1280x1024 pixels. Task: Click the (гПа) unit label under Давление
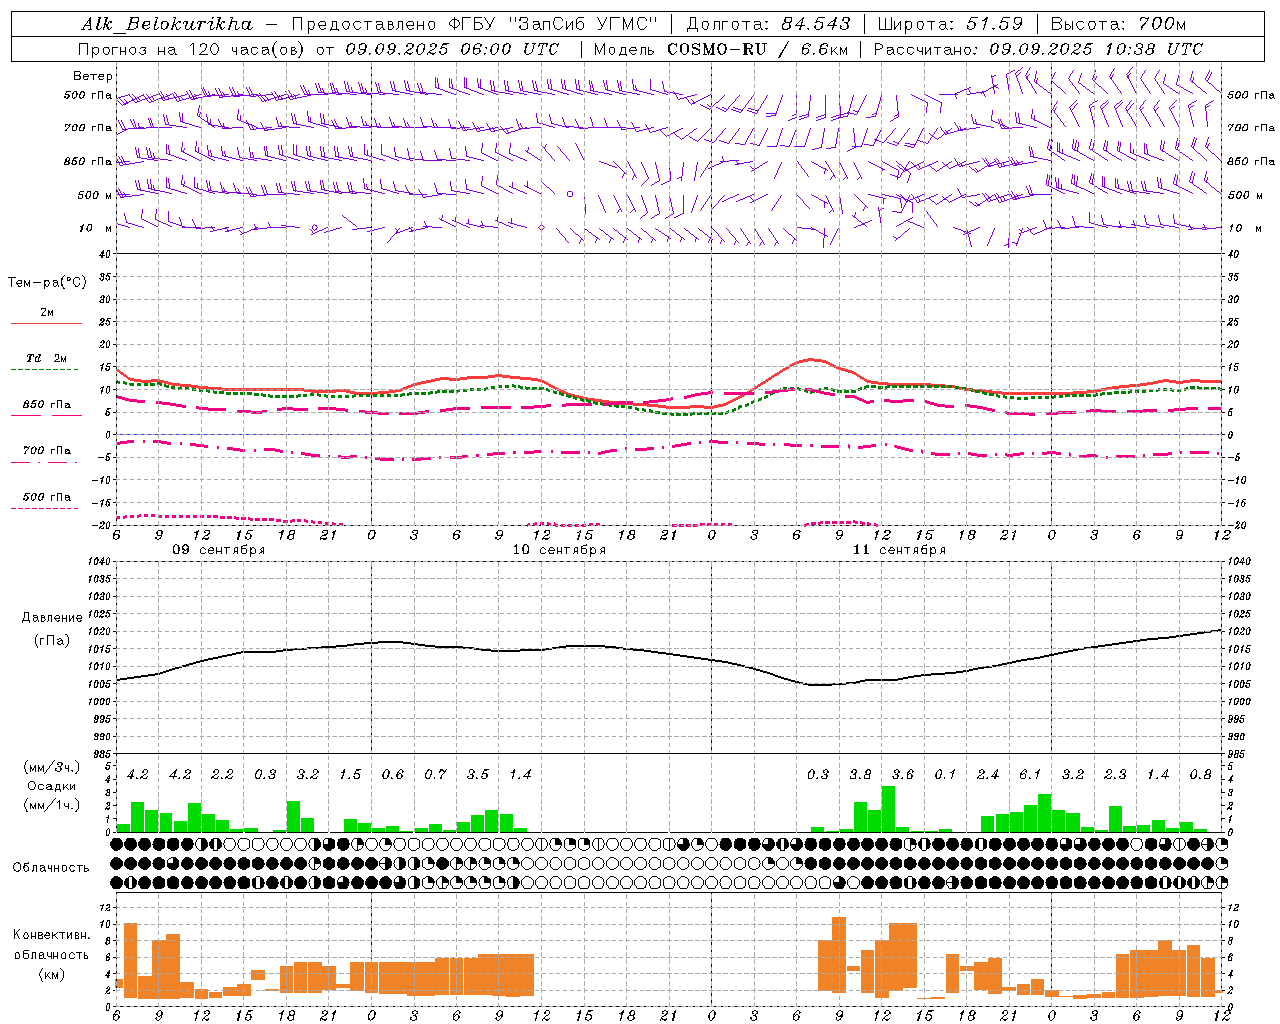click(52, 640)
